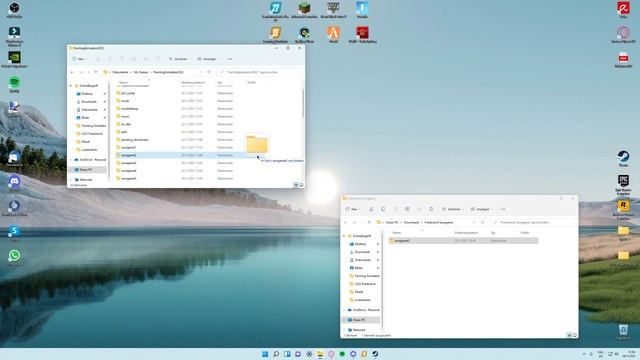The width and height of the screenshot is (640, 360).
Task: Click the search box in the Frederick Savegame window
Action: [x=533, y=222]
